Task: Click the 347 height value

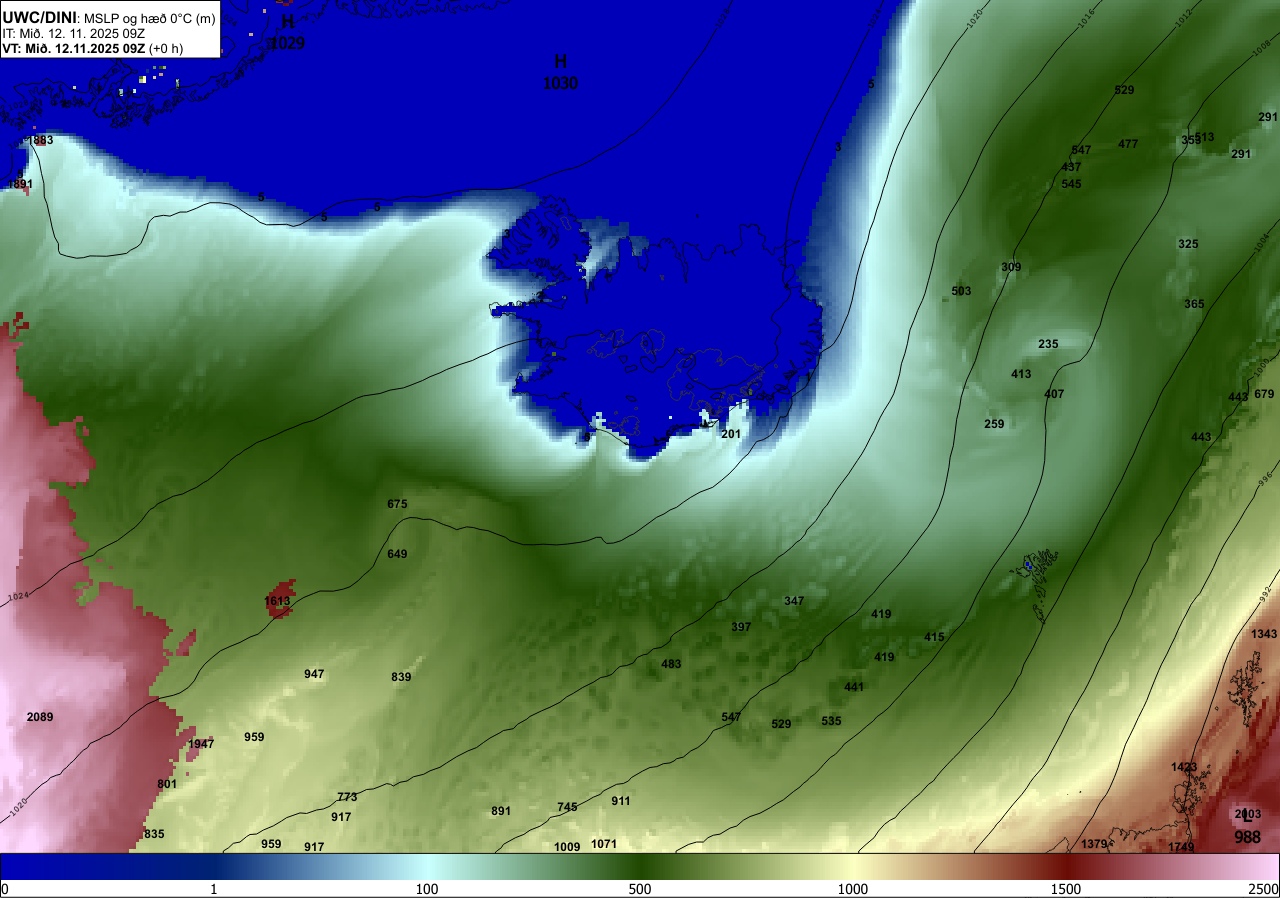Action: point(794,601)
